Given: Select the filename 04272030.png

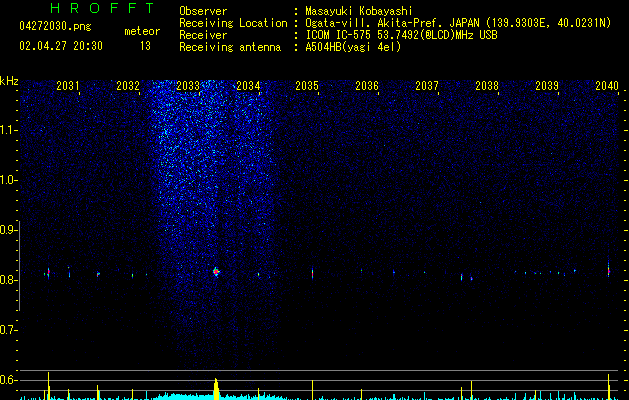Looking at the screenshot, I should pyautogui.click(x=55, y=26).
